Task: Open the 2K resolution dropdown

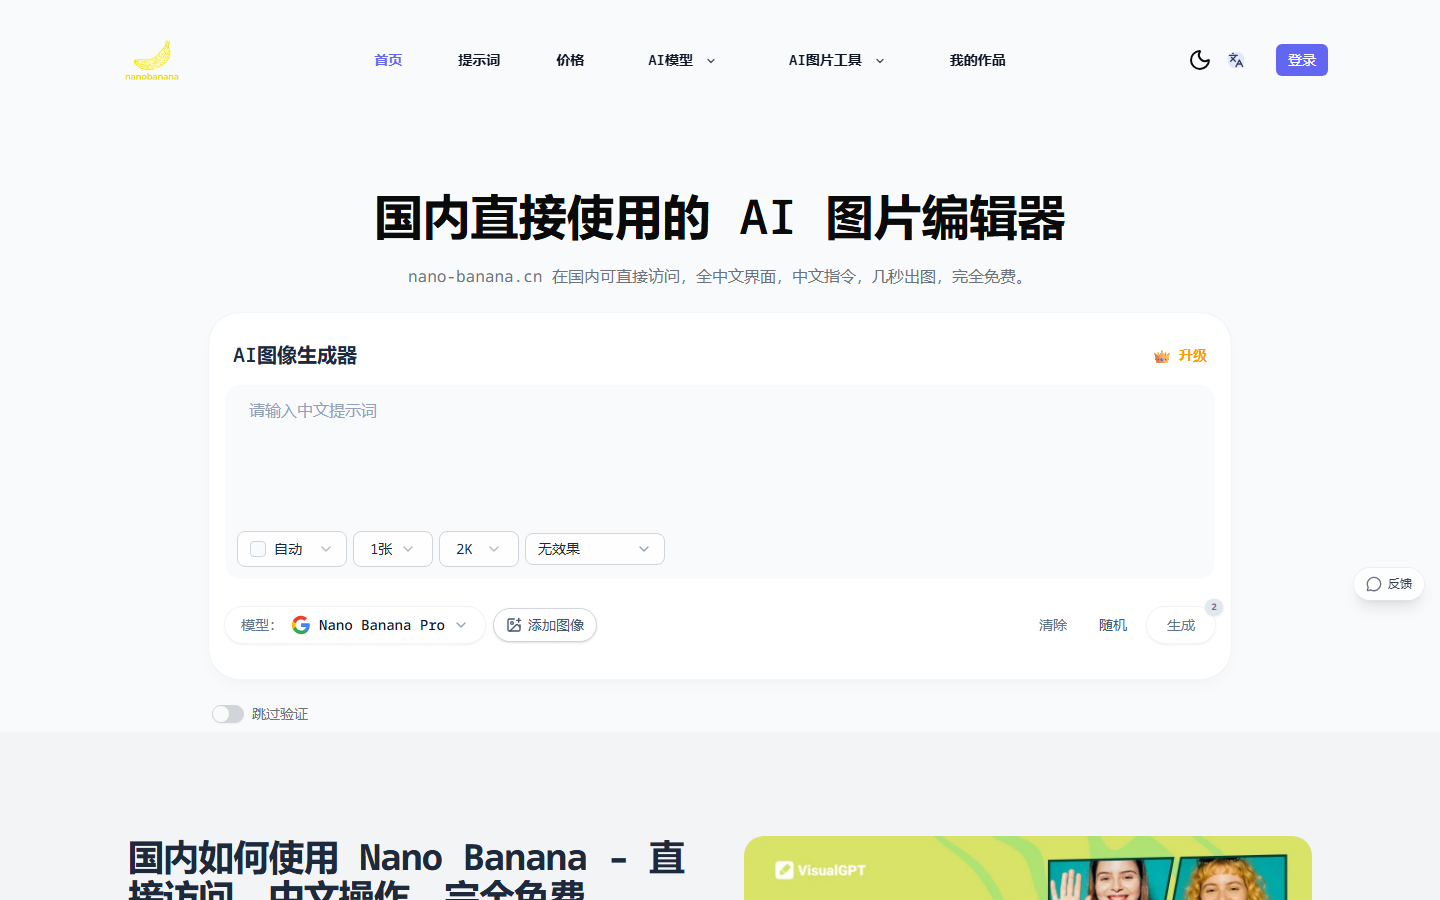Action: (x=479, y=549)
